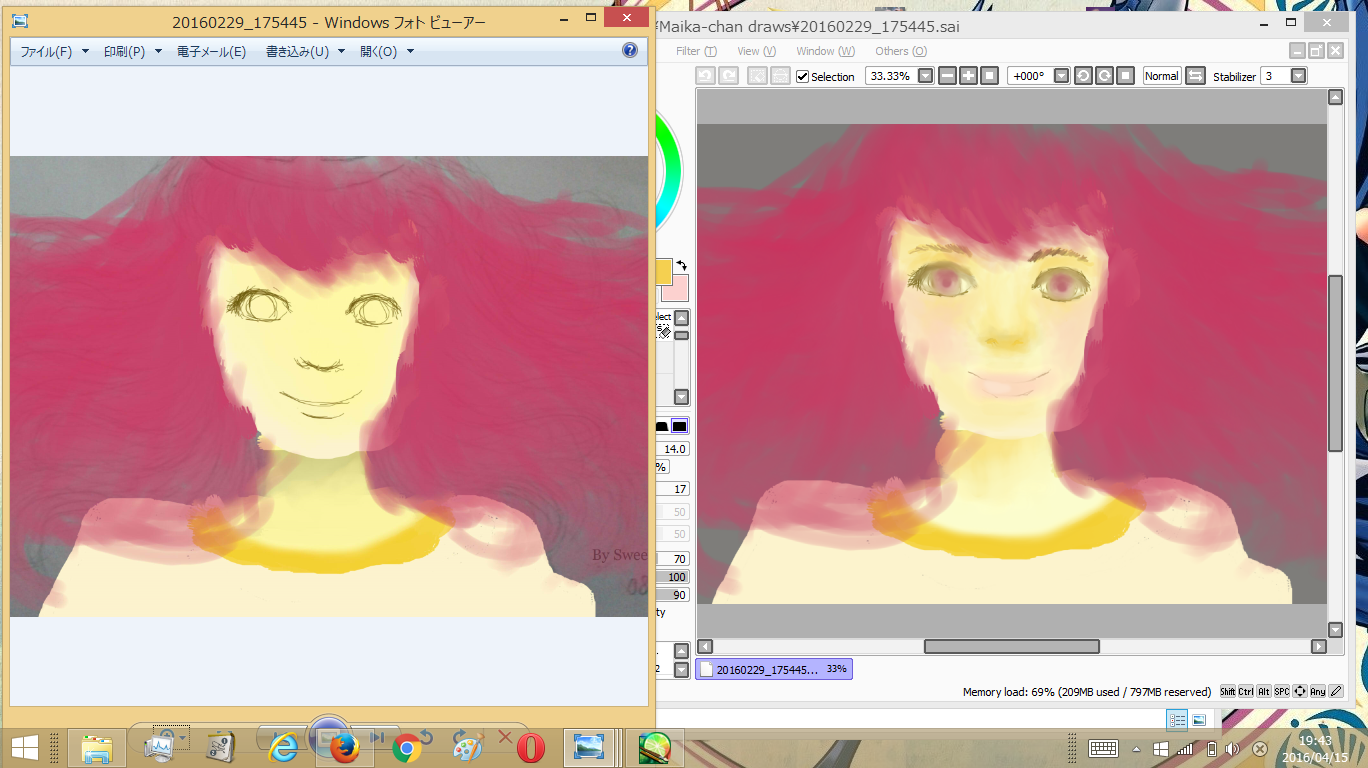Open the Paint app from the taskbar
The image size is (1368, 768).
468,748
